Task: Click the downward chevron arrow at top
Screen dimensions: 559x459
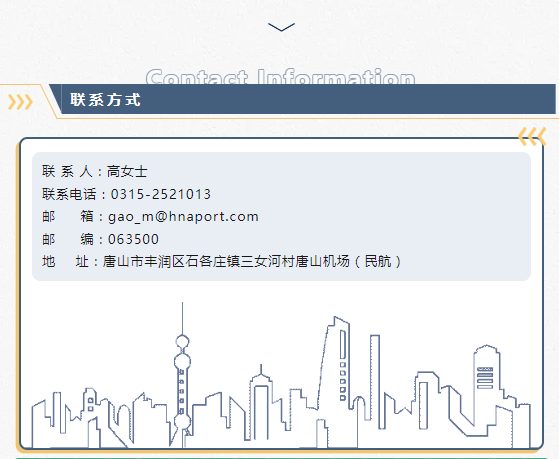Action: click(x=281, y=27)
